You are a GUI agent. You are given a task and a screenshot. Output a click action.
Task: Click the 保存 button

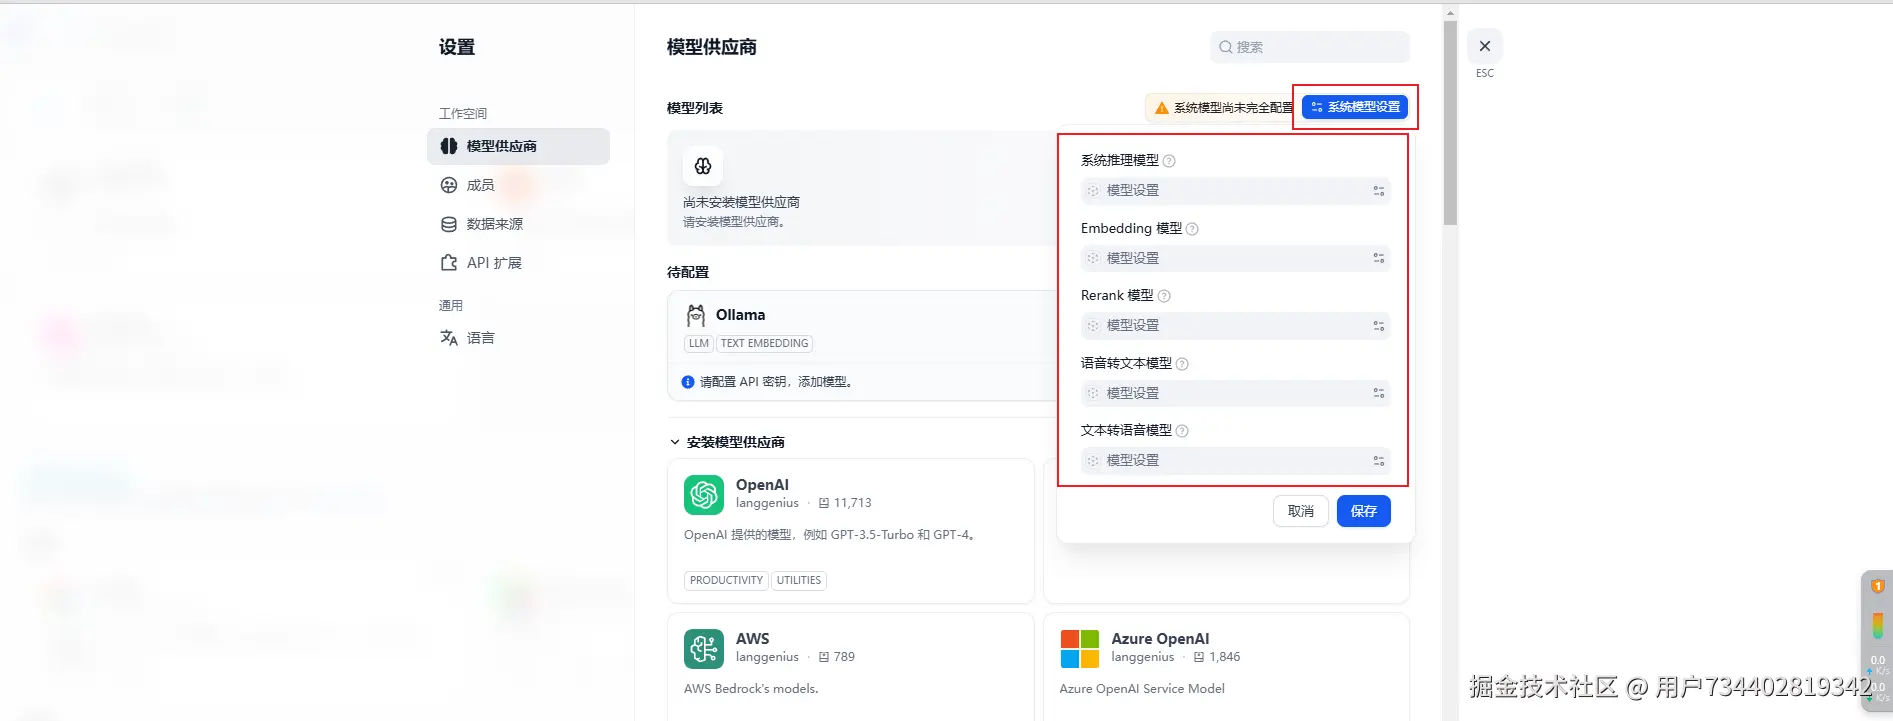(x=1363, y=511)
